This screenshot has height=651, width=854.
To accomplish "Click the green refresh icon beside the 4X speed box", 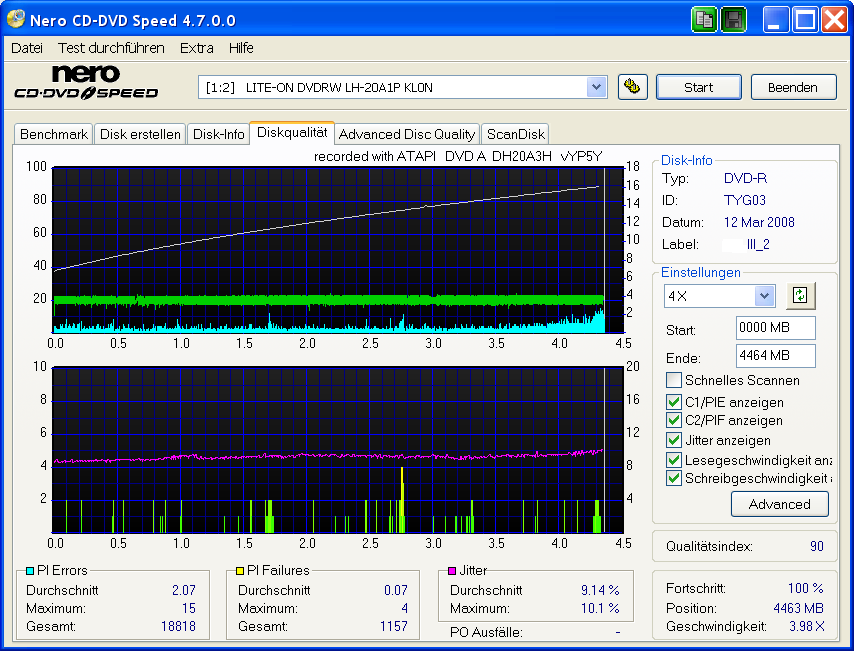I will coord(800,296).
